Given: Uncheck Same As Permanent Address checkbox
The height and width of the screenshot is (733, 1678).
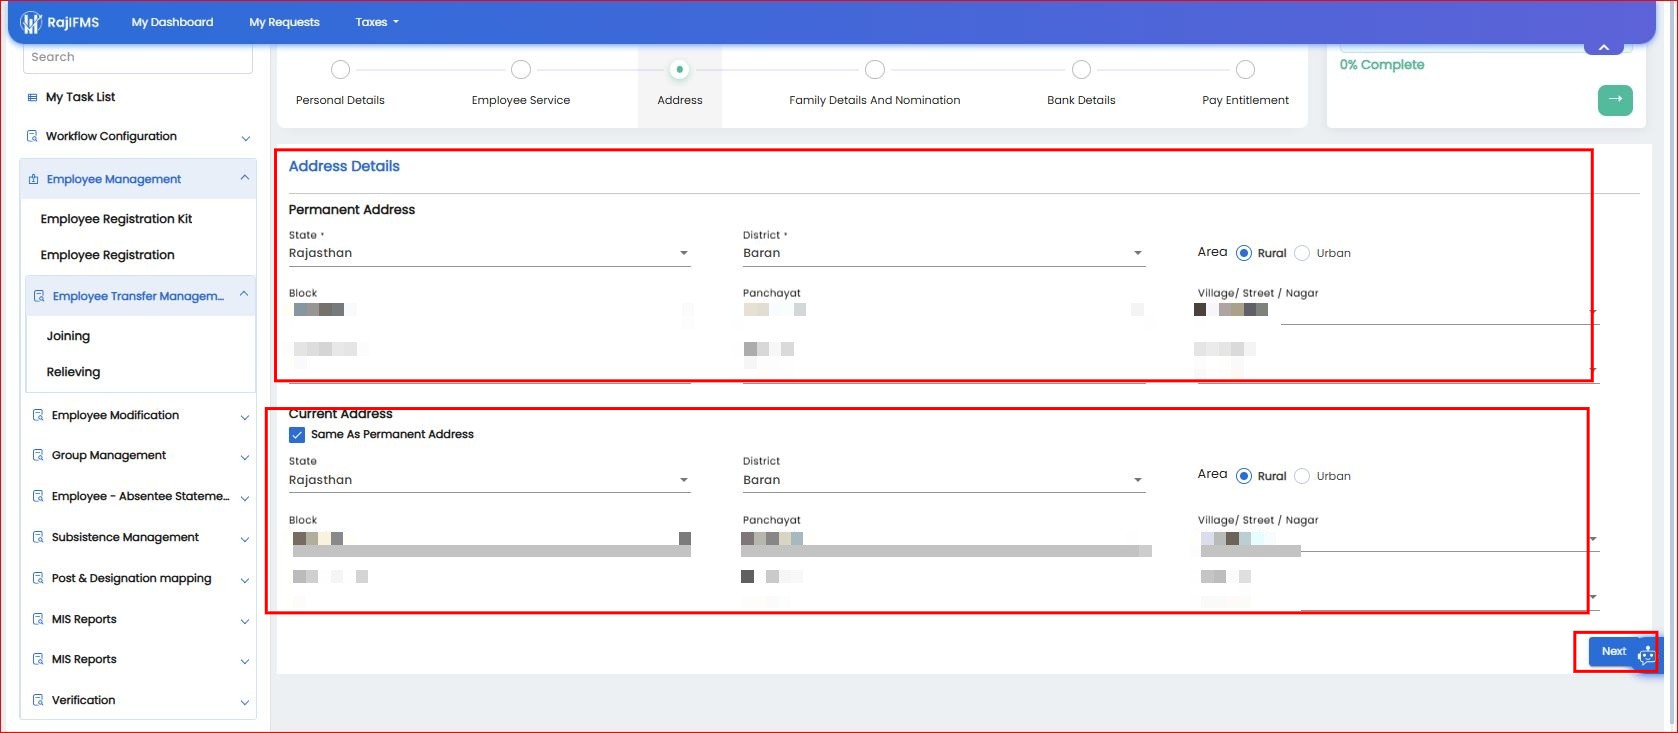Looking at the screenshot, I should tap(297, 435).
